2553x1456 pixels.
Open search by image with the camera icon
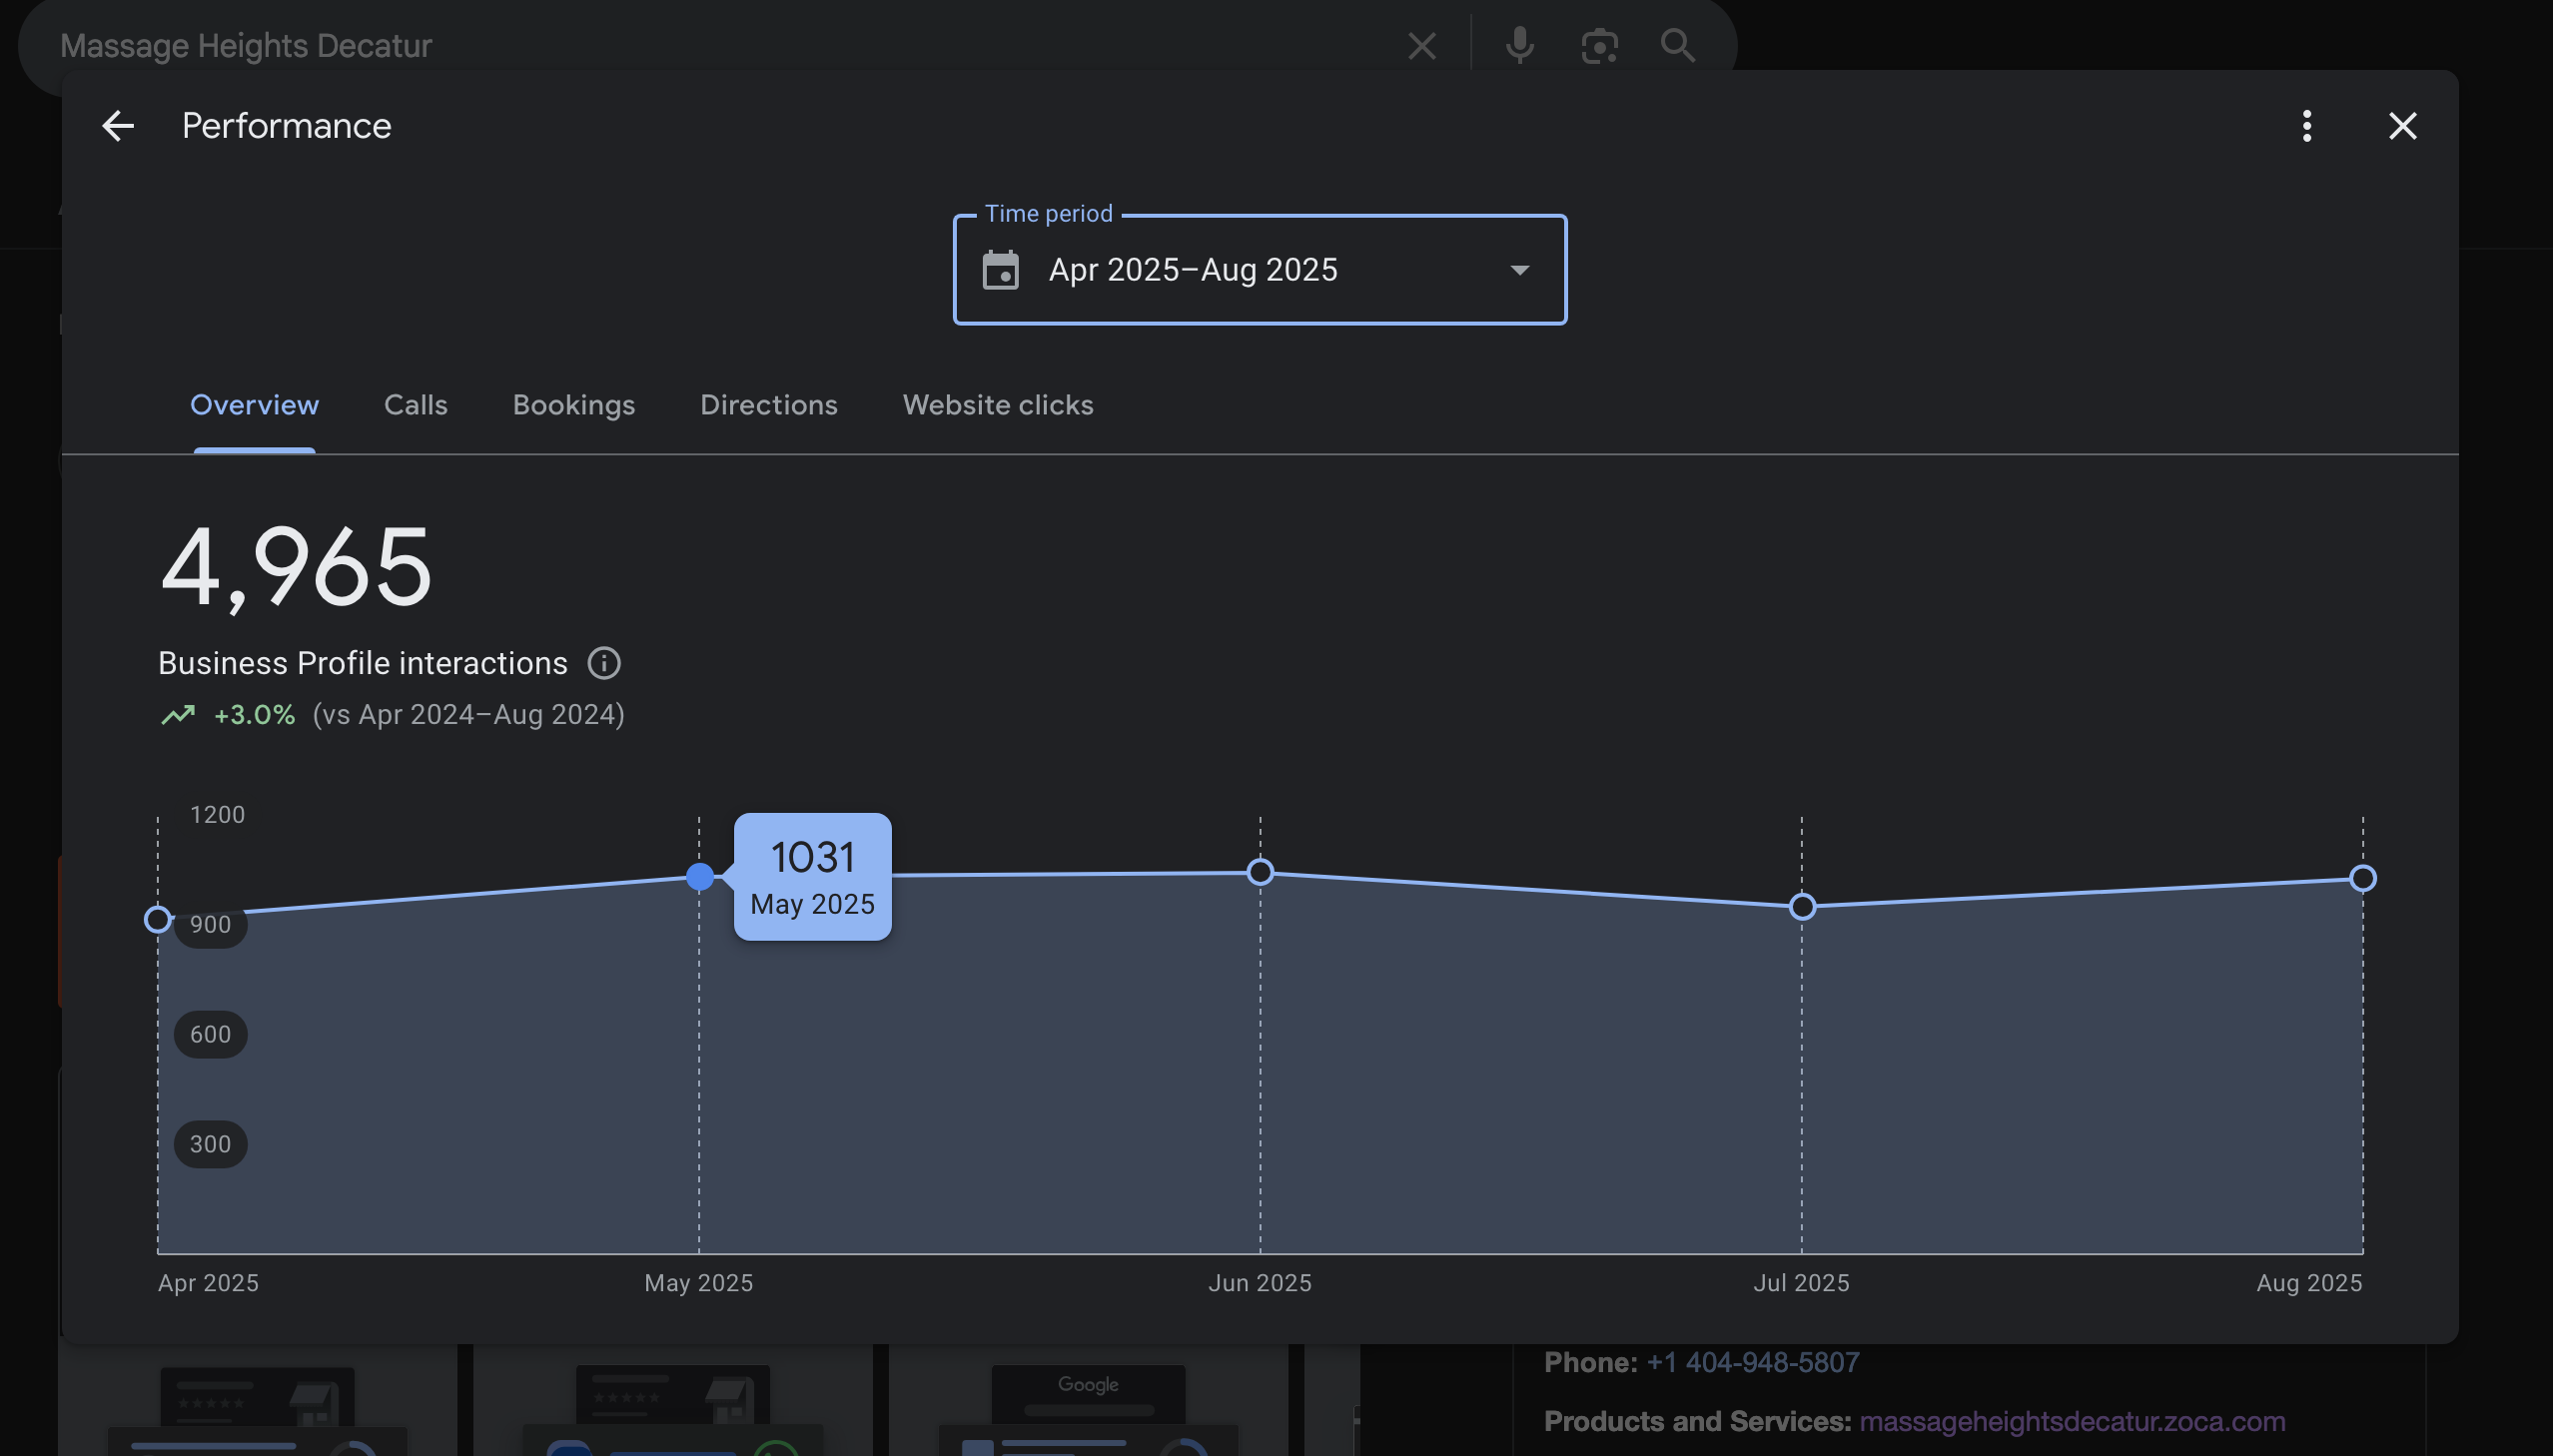(1599, 46)
